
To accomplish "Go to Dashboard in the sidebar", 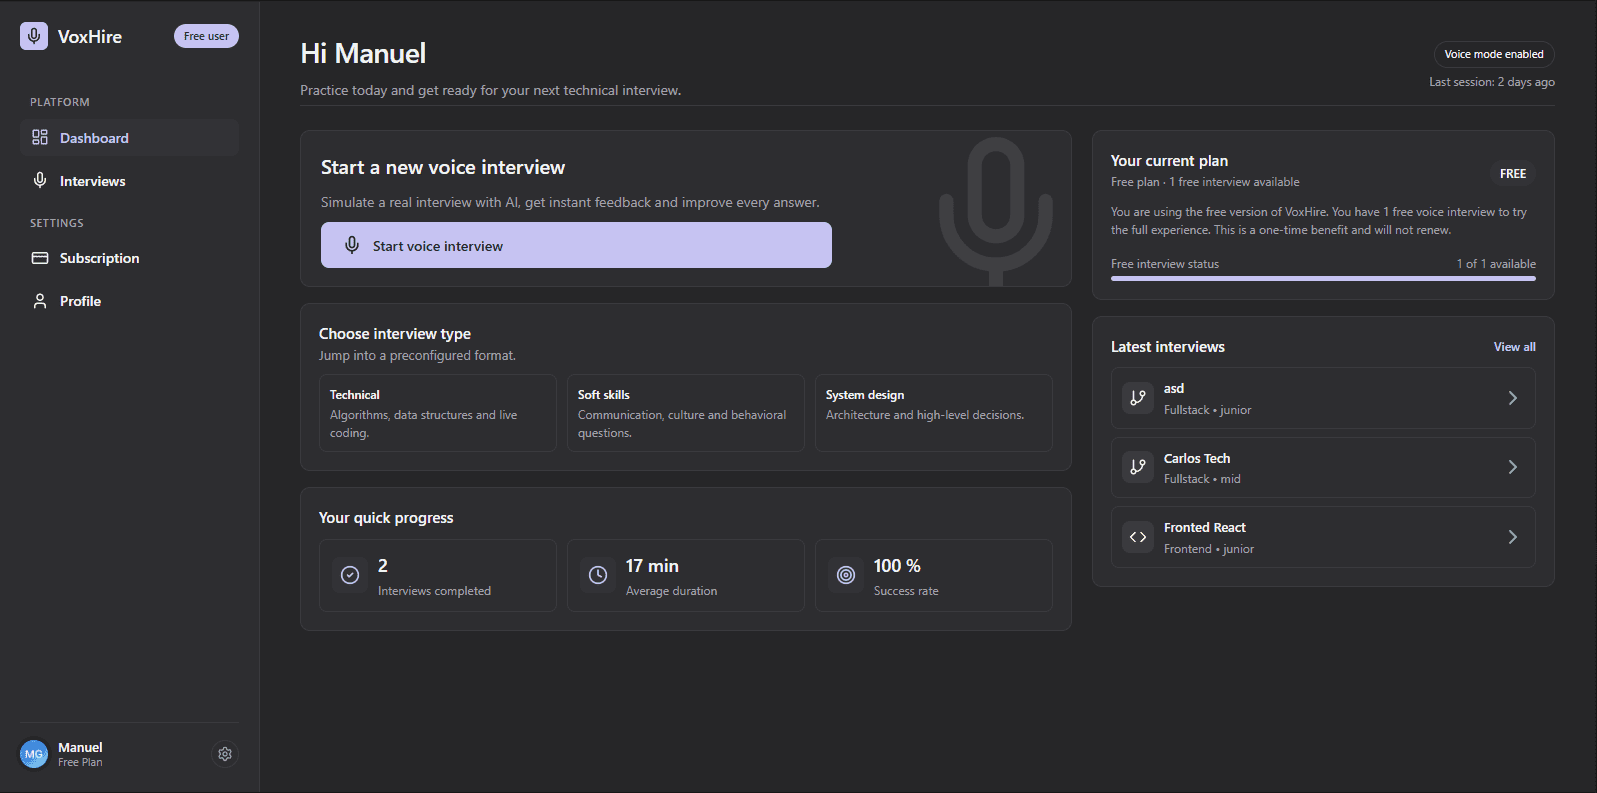I will (129, 138).
